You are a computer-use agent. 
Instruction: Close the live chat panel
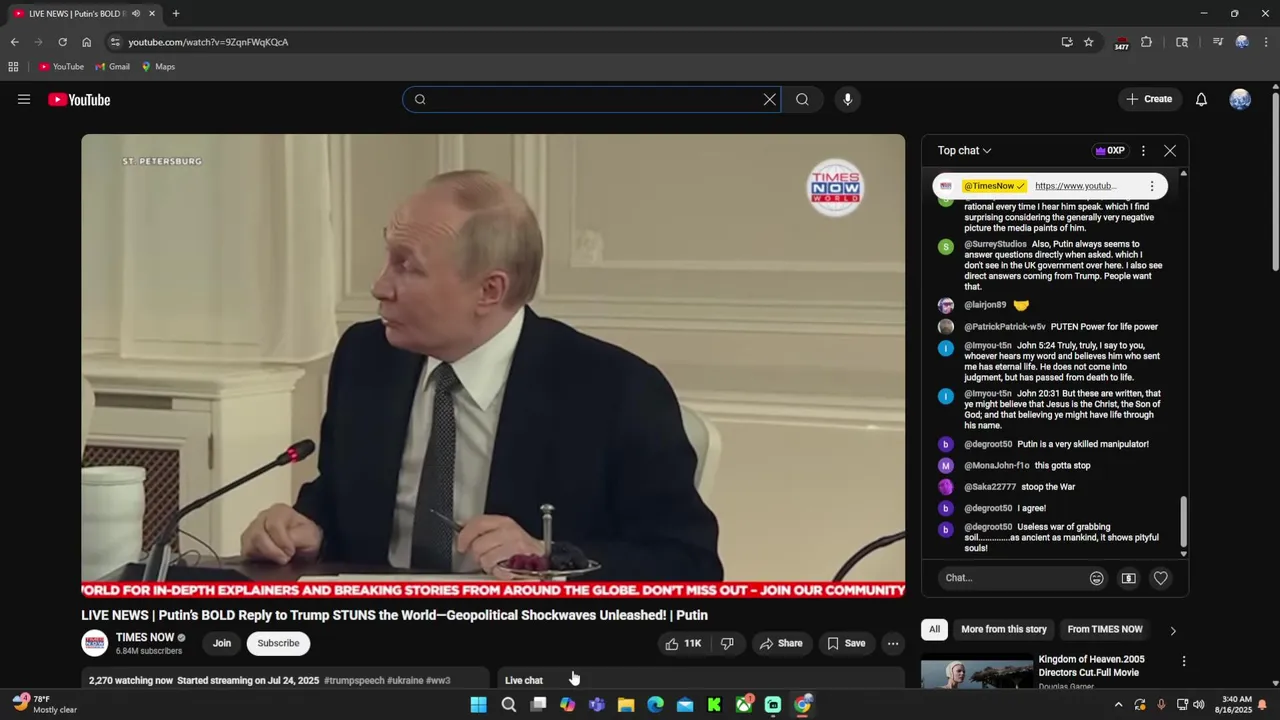[1170, 151]
